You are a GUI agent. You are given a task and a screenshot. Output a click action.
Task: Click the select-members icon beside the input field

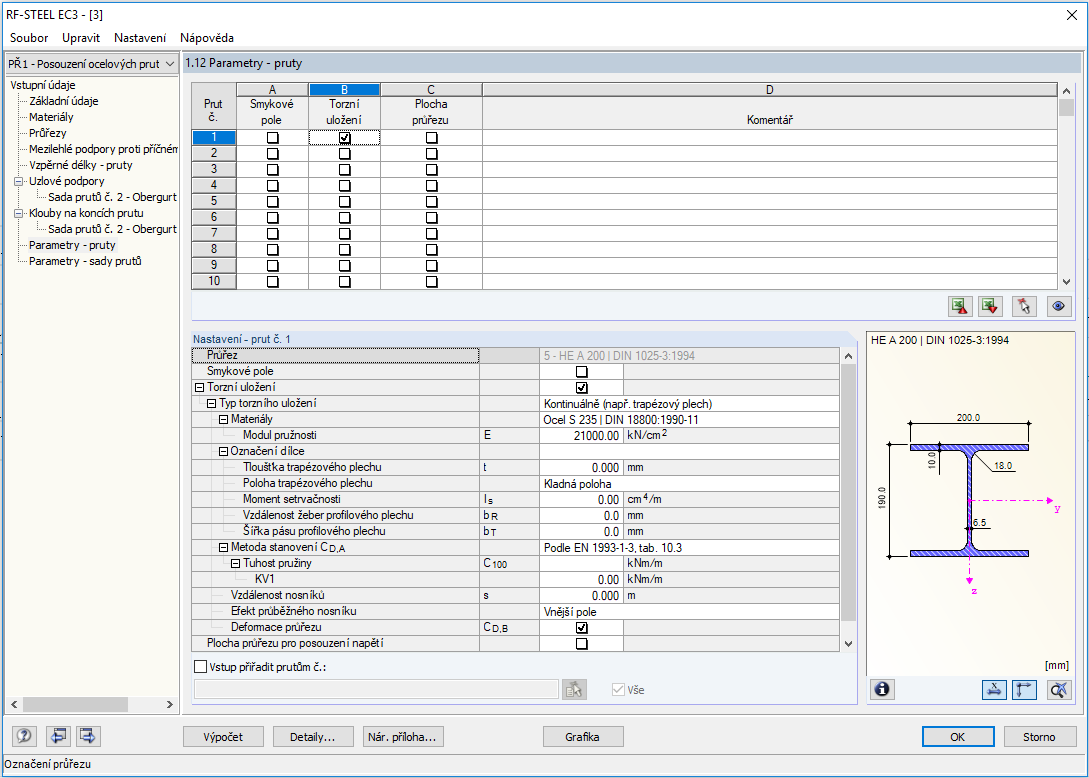click(574, 689)
